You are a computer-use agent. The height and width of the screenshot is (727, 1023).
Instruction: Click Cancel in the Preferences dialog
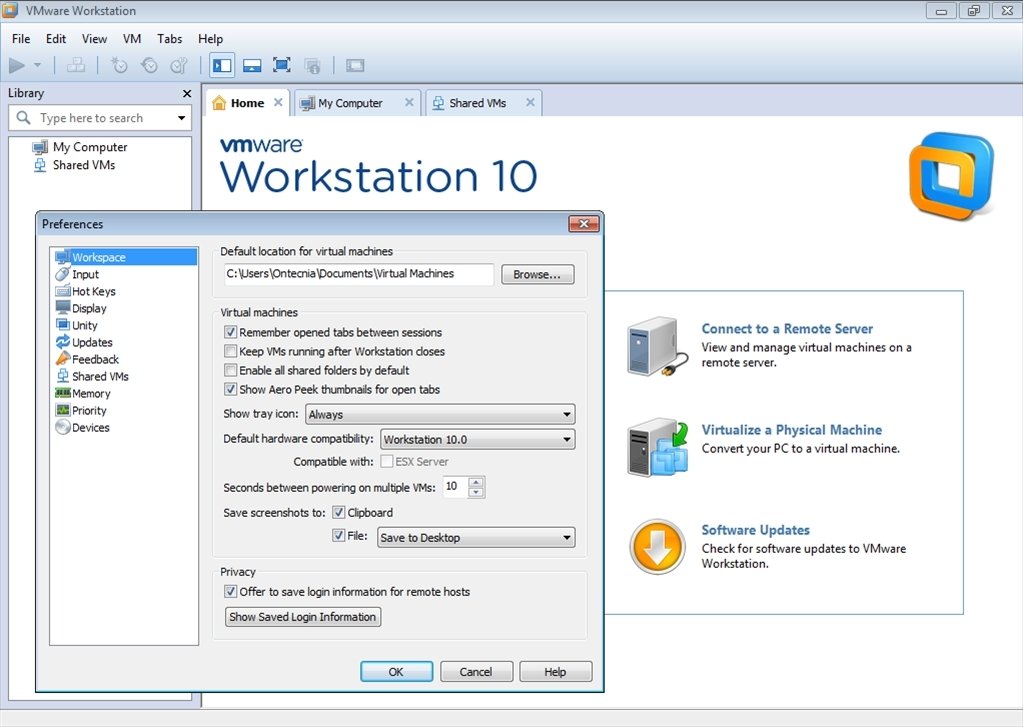click(476, 672)
